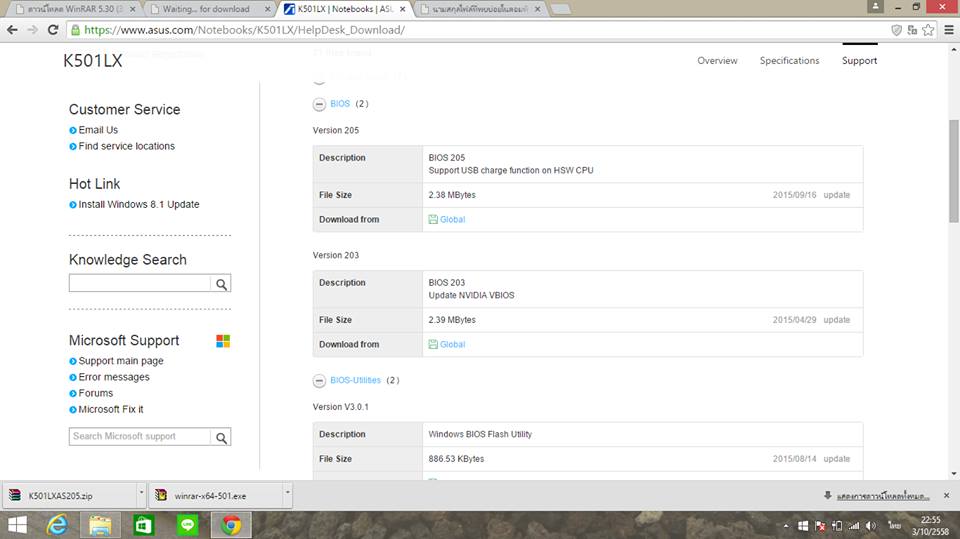The image size is (960, 539).
Task: Click the Microsoft logo beside Microsoft Support
Action: coord(223,341)
